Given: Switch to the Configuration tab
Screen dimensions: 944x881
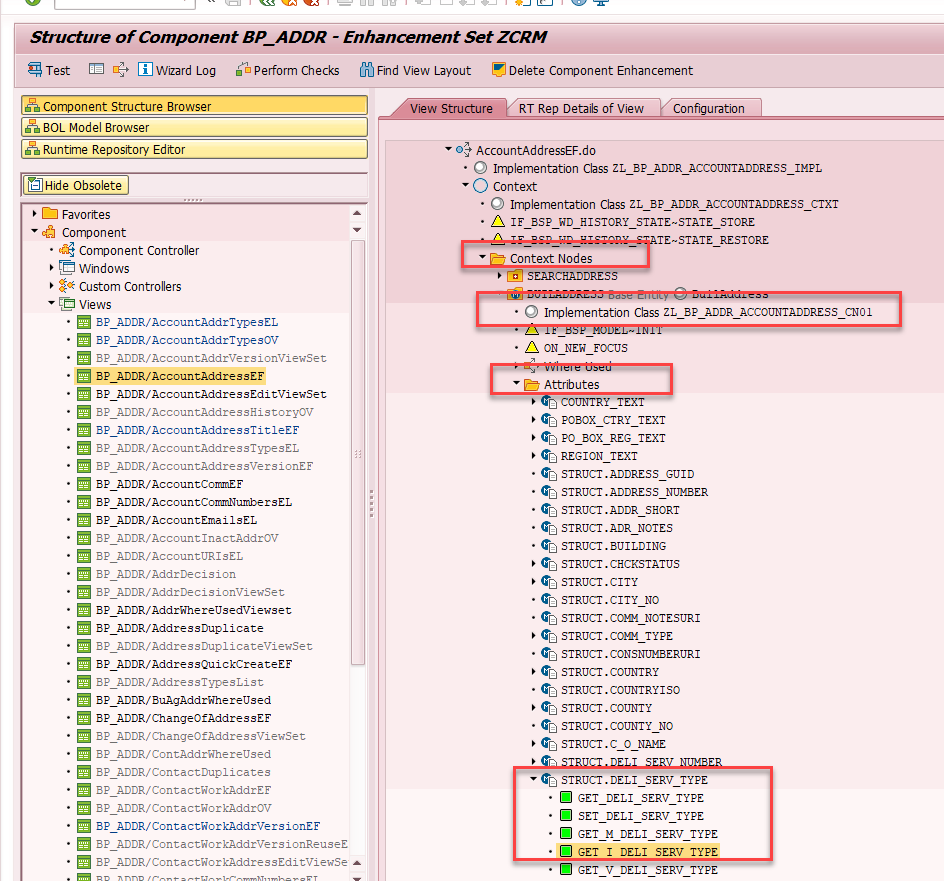Looking at the screenshot, I should [x=711, y=107].
